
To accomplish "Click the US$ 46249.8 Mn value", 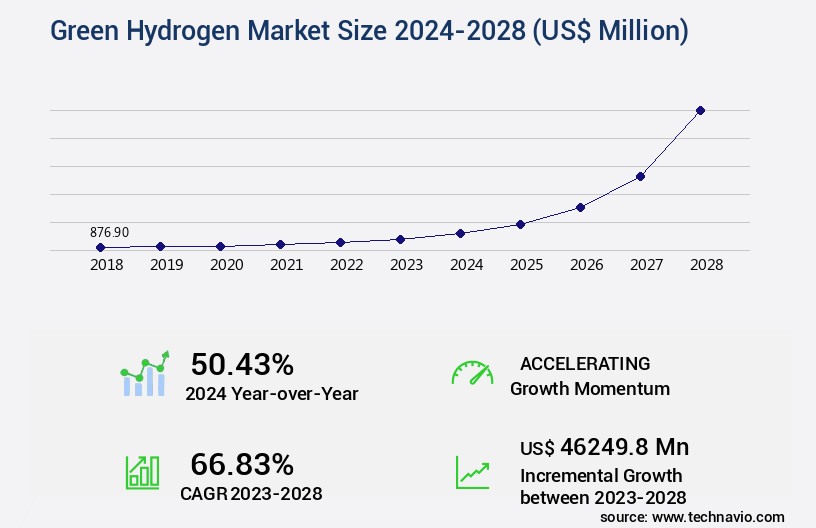I will (604, 446).
